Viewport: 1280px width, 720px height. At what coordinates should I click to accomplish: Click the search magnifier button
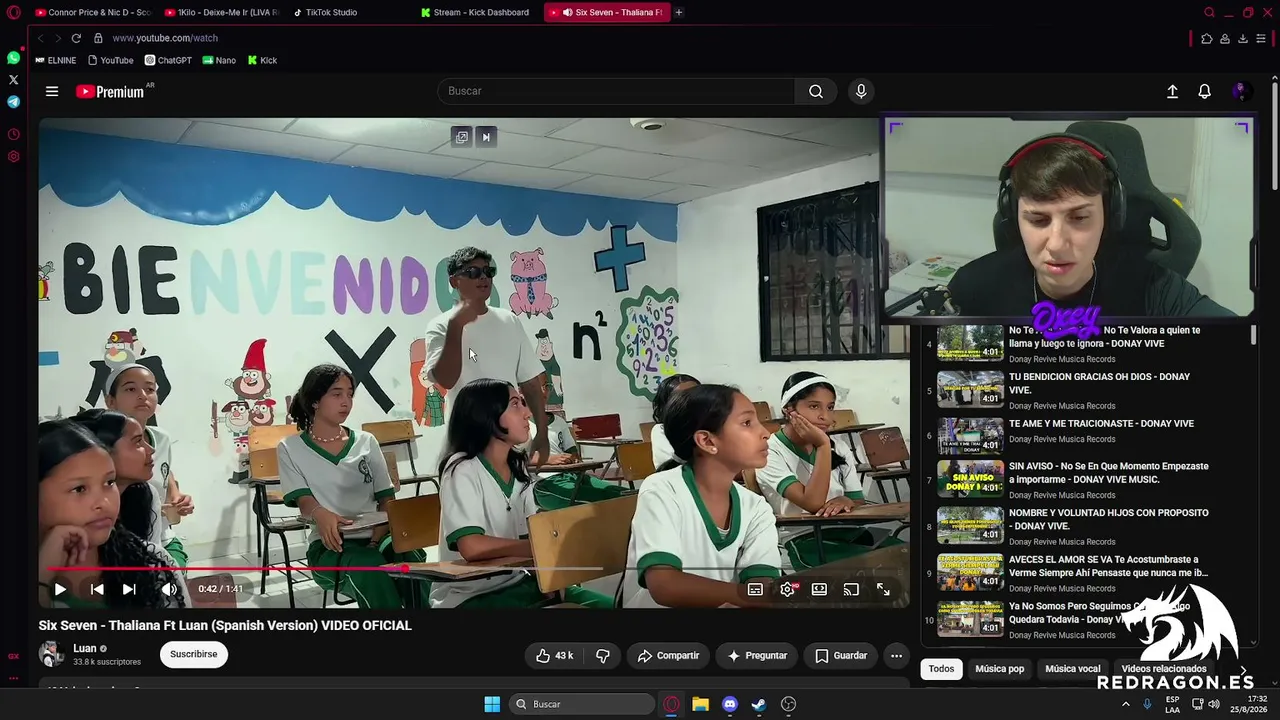point(816,91)
